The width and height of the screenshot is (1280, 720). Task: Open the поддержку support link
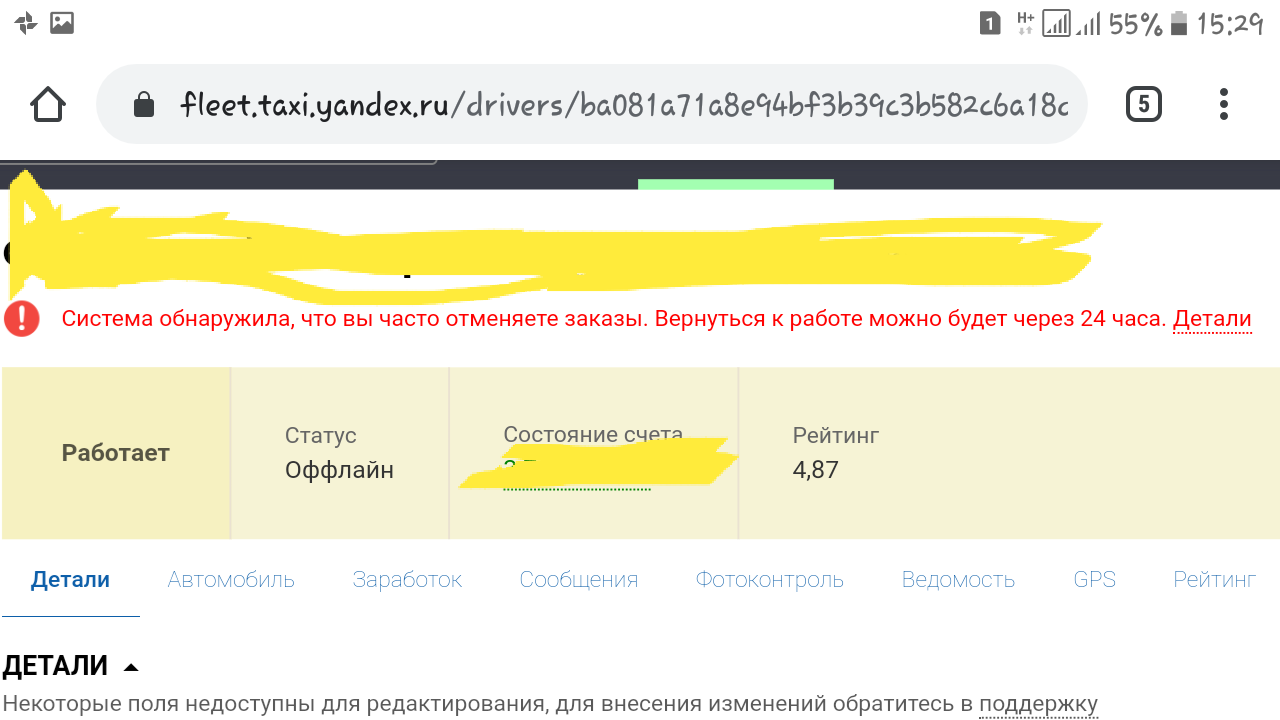(1038, 704)
